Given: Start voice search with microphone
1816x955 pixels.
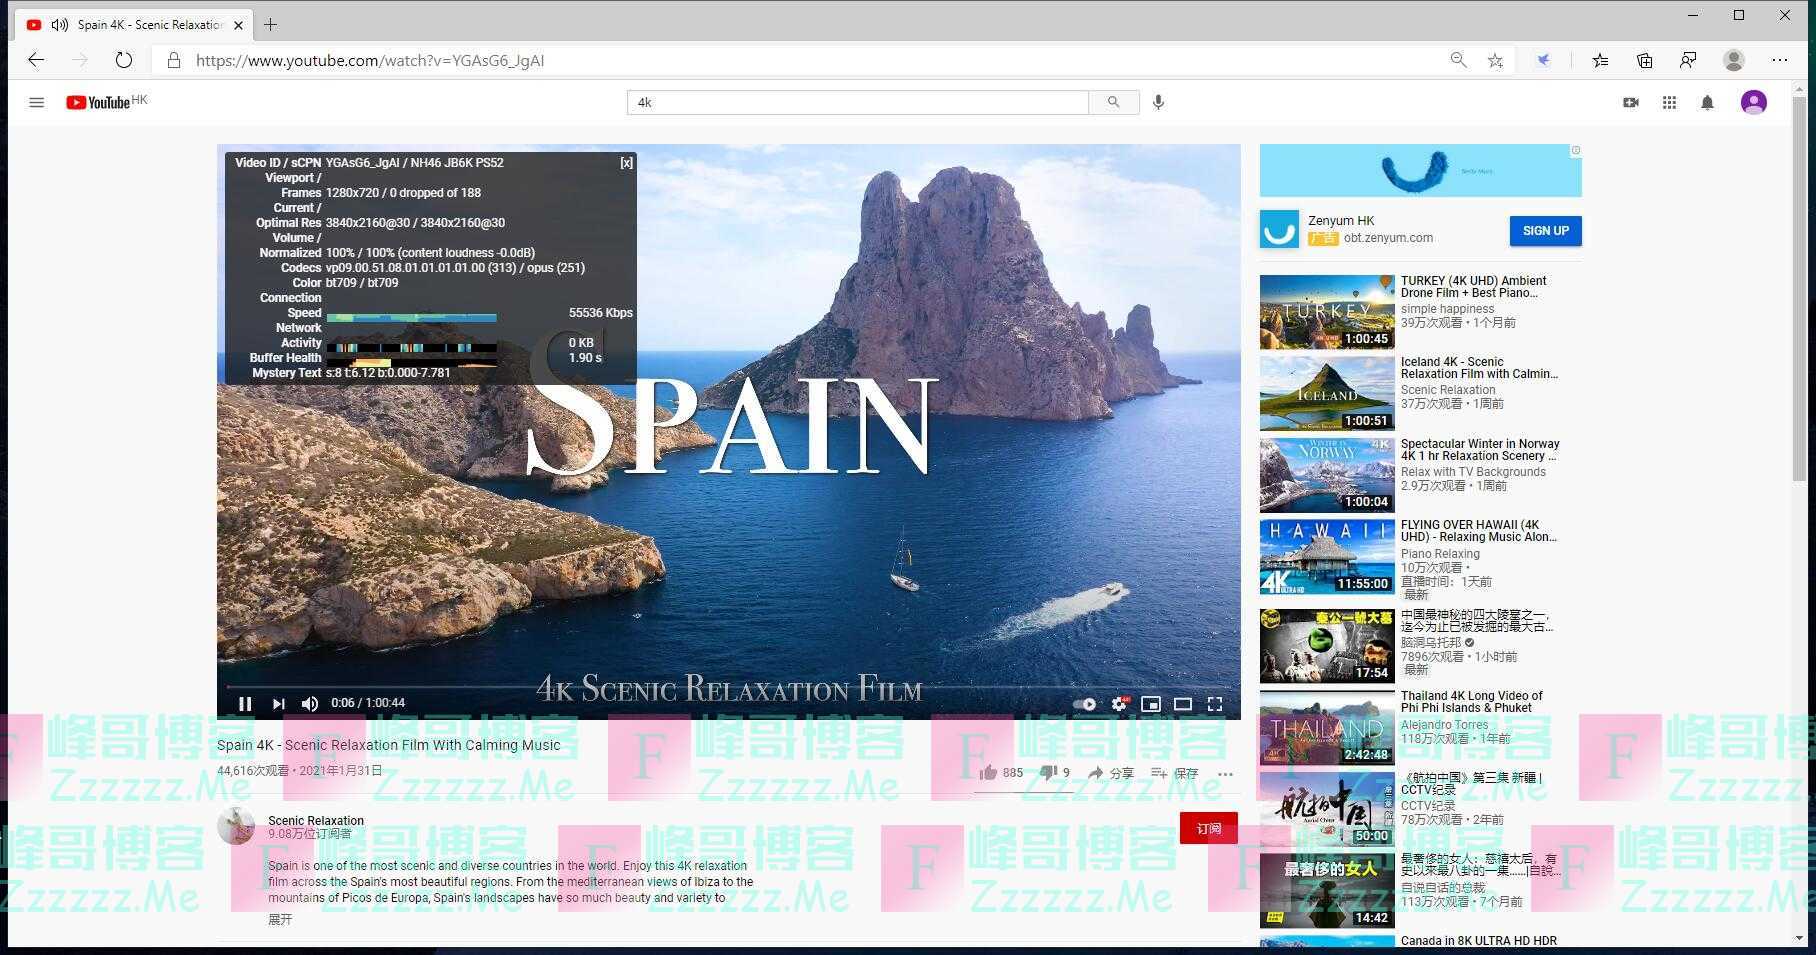Looking at the screenshot, I should (1158, 102).
